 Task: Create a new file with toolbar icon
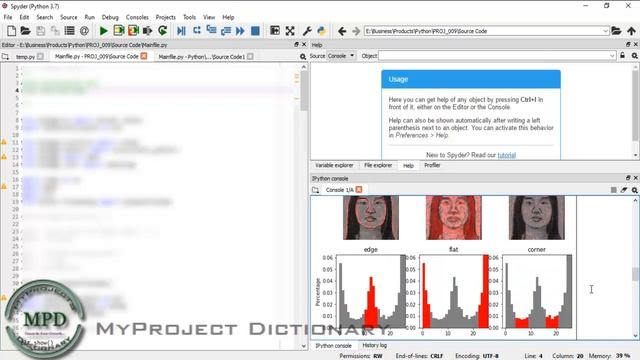[11, 31]
